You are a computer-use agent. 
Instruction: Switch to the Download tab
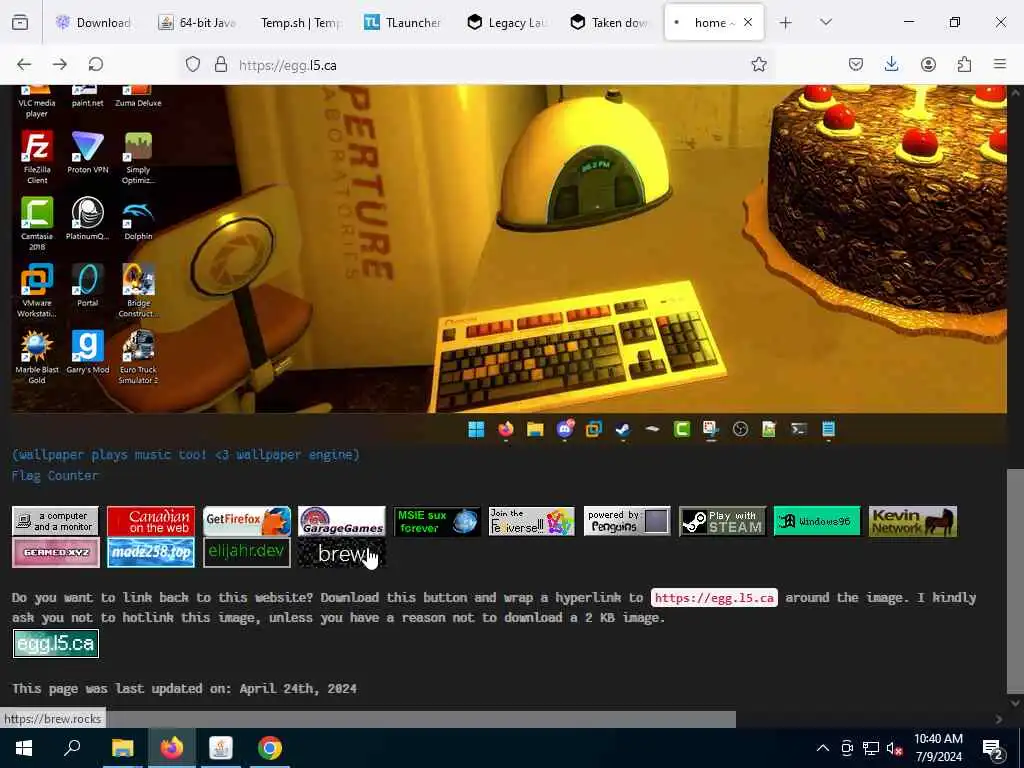pyautogui.click(x=94, y=23)
